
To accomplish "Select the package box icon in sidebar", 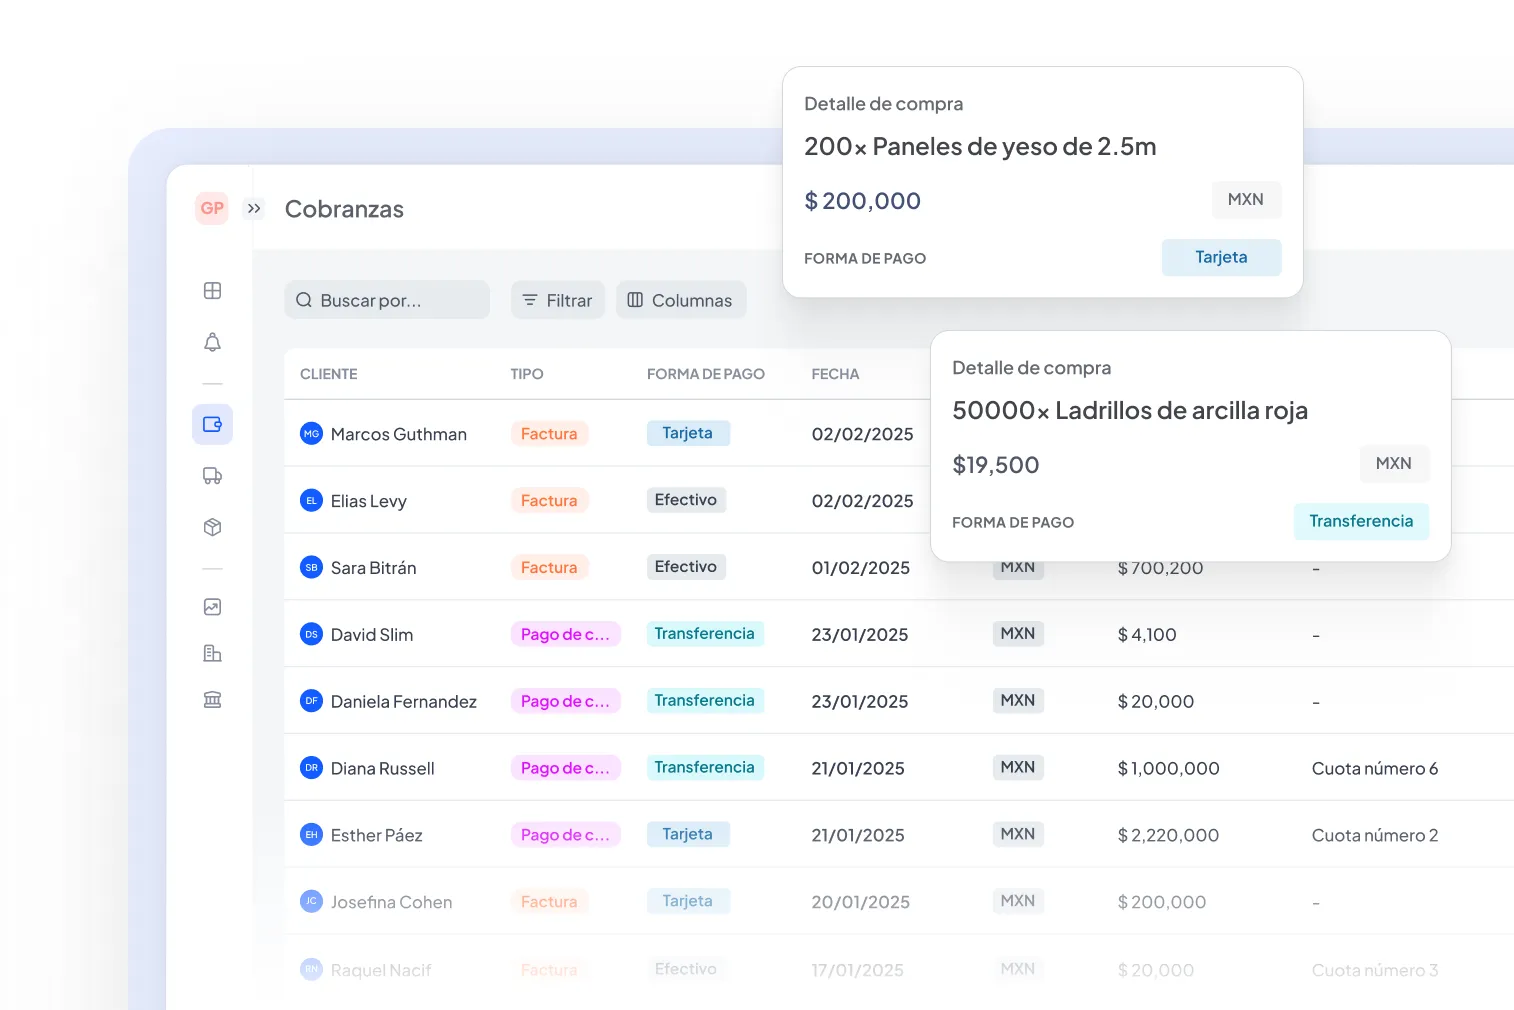I will click(212, 527).
